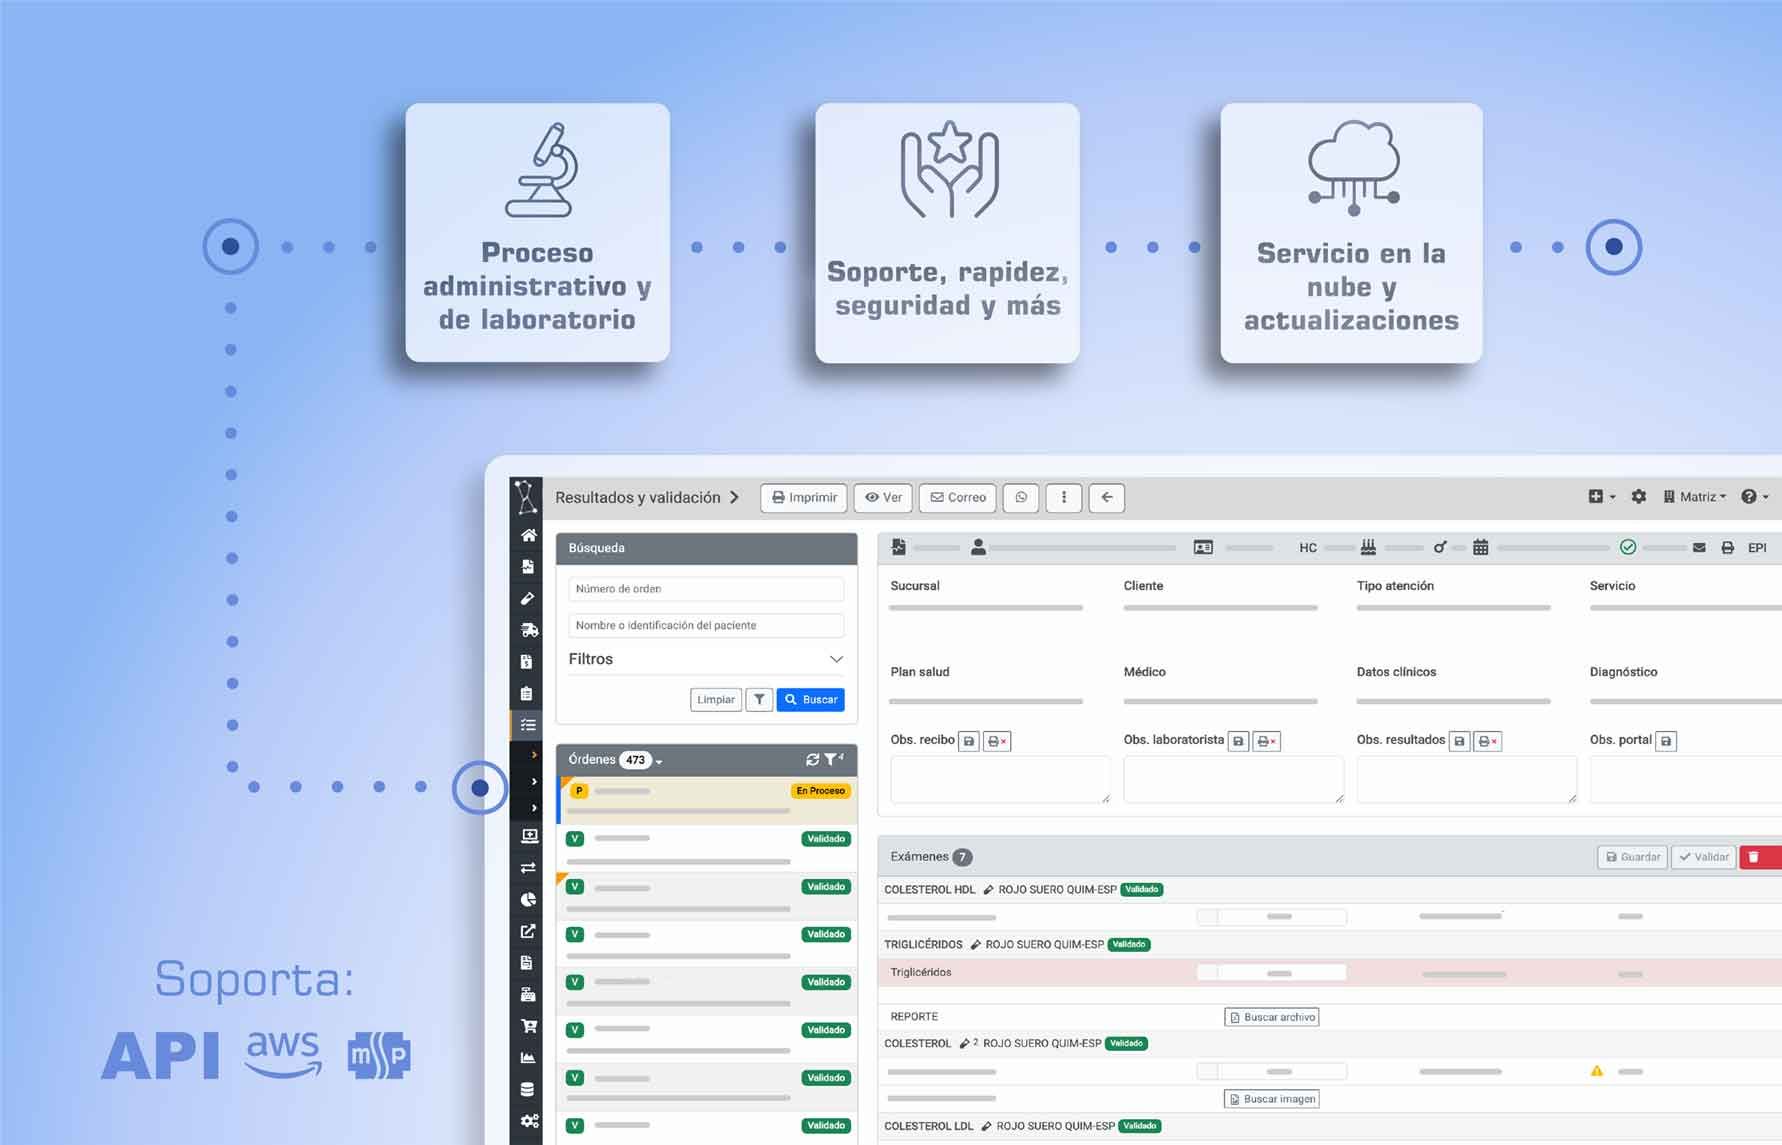Click the save icon beside Obs. recibo

tap(968, 741)
